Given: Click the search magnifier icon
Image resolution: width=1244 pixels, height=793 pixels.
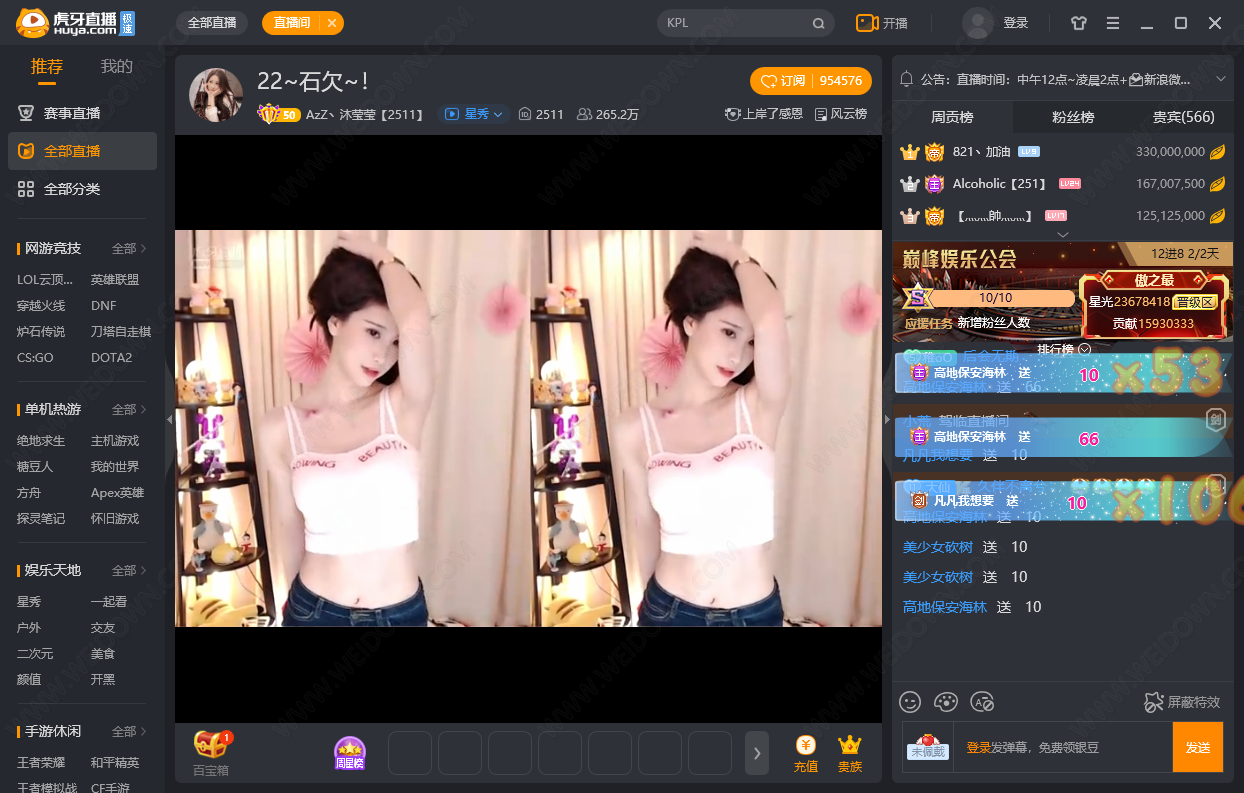Looking at the screenshot, I should coord(818,23).
